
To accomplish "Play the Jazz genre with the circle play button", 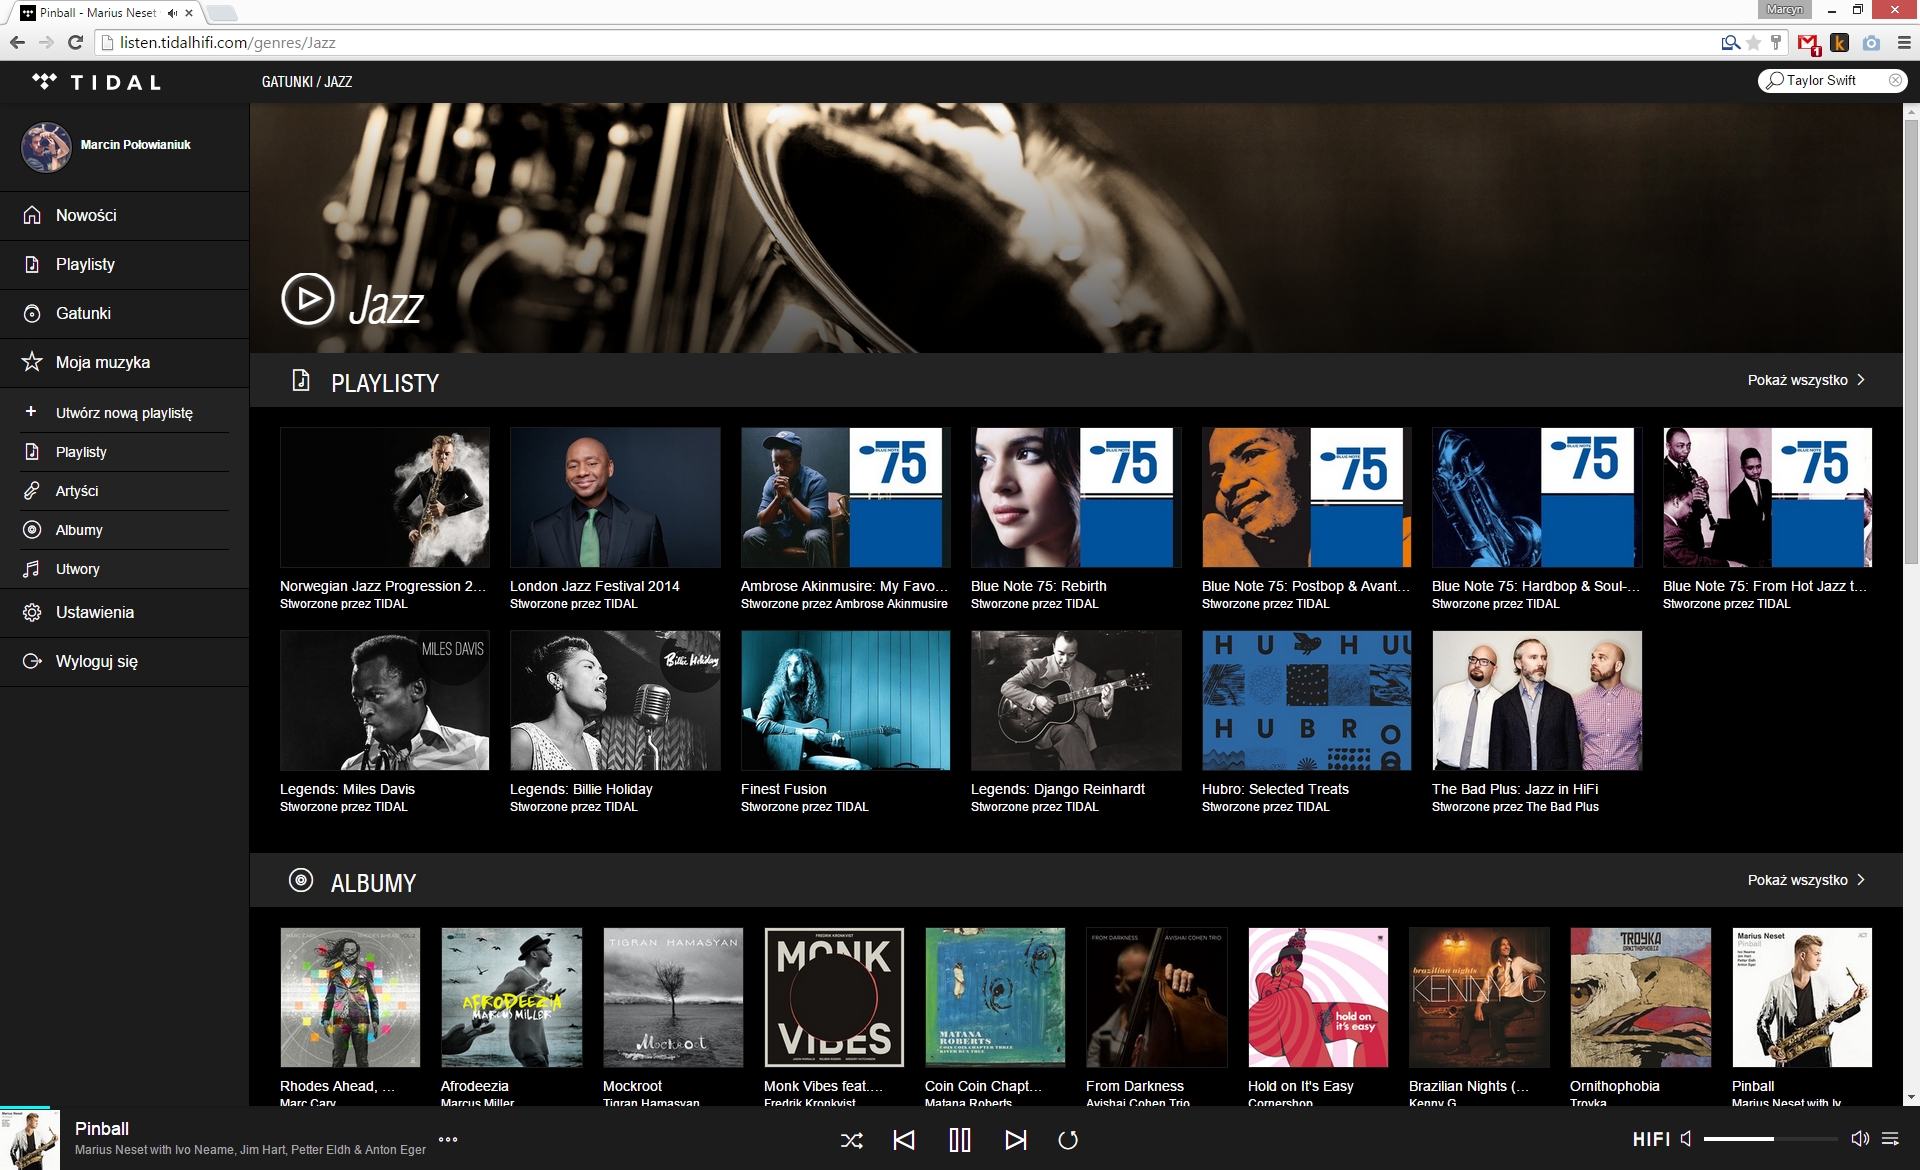I will [307, 299].
